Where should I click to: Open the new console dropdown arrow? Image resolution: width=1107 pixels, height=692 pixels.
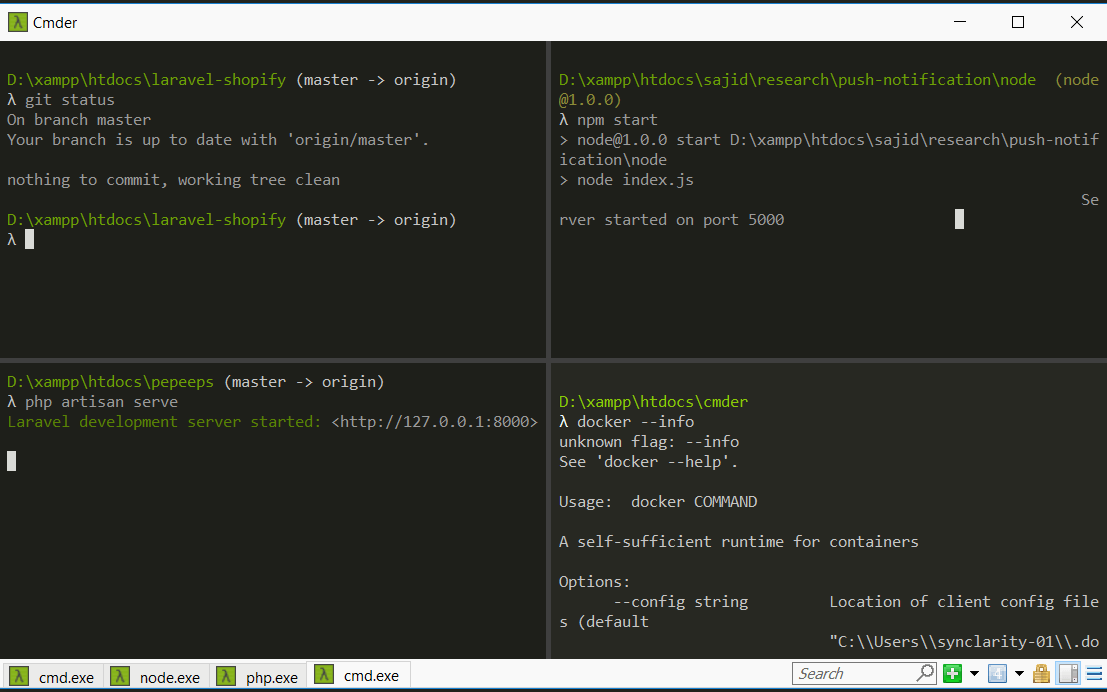[x=974, y=674]
